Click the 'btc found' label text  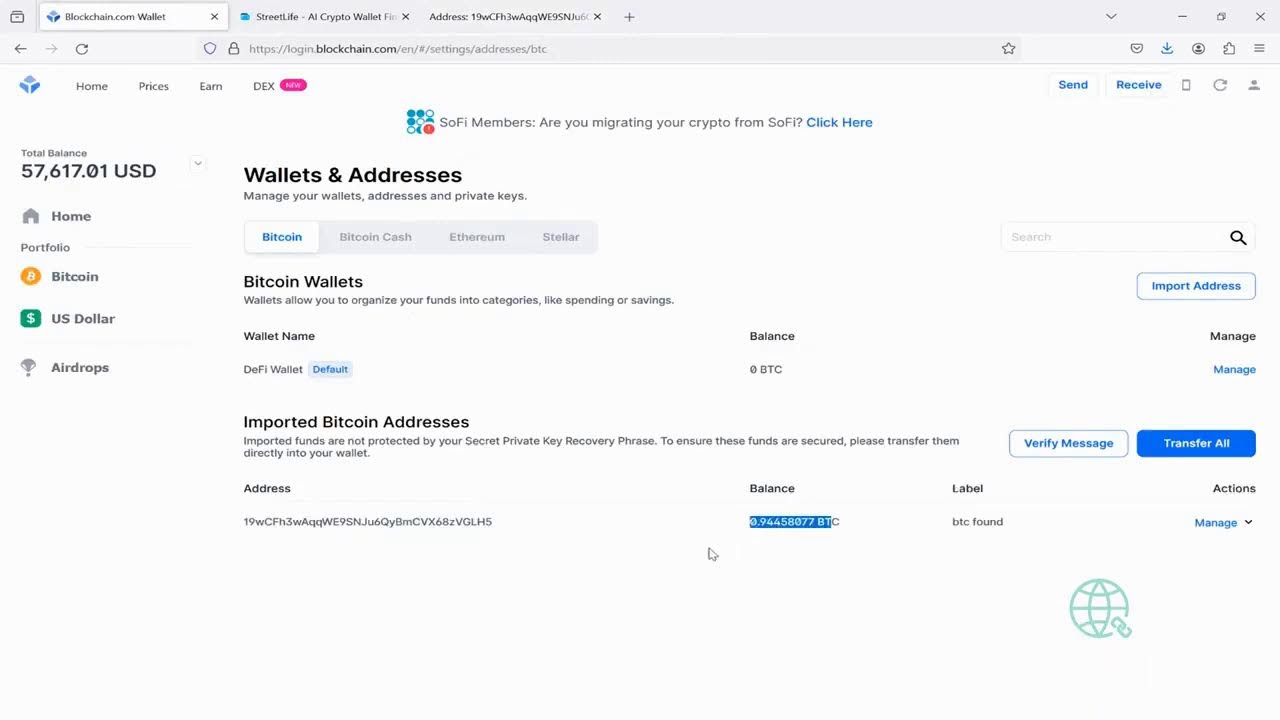977,522
